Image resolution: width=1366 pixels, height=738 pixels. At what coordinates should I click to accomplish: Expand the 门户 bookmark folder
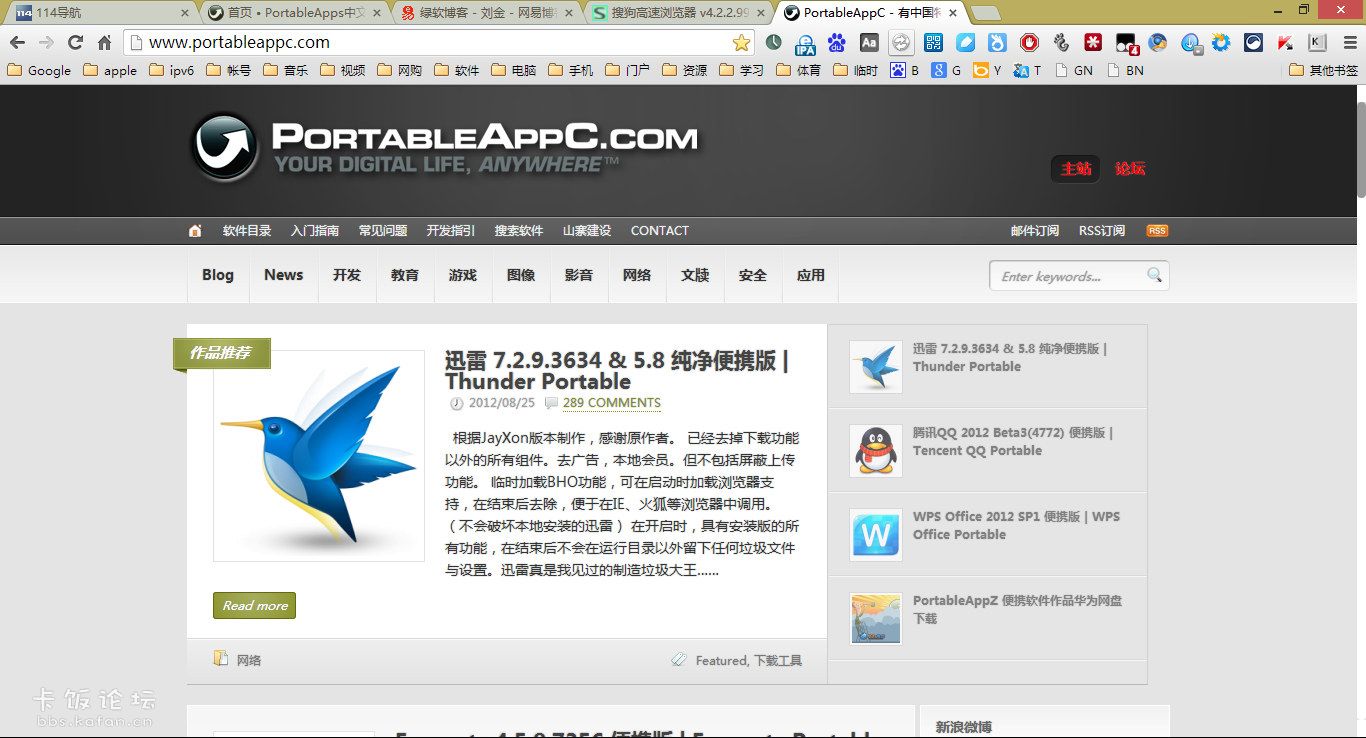625,71
